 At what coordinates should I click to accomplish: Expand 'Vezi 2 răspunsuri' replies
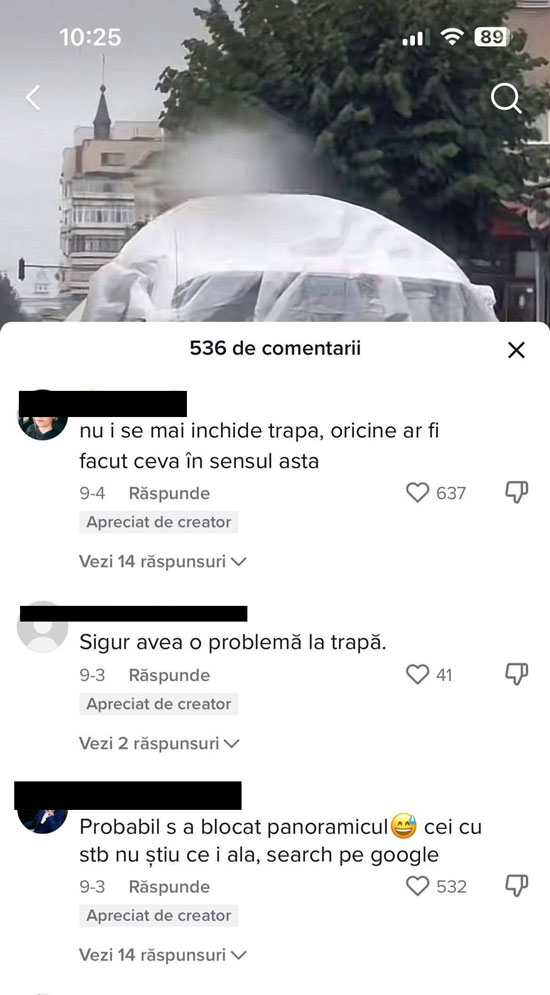tap(159, 743)
